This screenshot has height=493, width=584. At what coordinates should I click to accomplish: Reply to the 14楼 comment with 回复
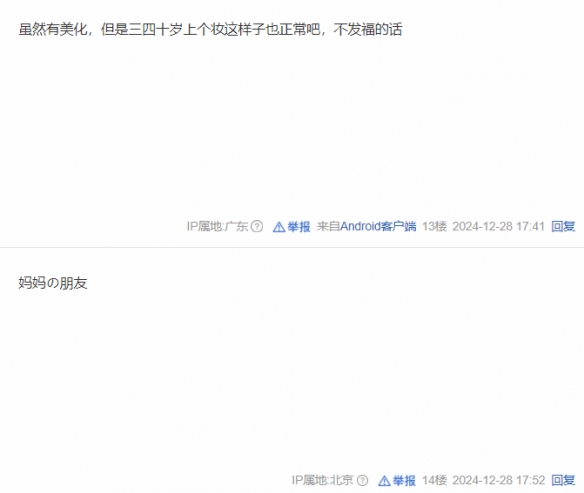[x=563, y=480]
